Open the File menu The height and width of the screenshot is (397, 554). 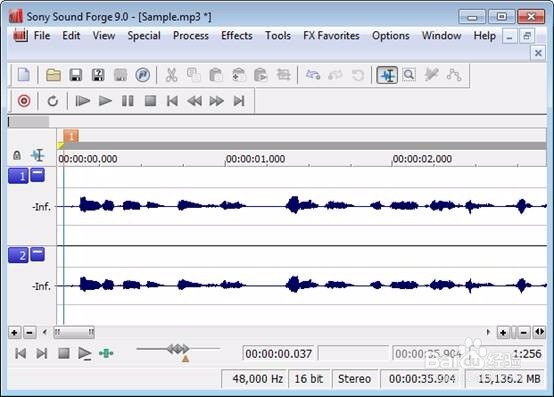(42, 36)
